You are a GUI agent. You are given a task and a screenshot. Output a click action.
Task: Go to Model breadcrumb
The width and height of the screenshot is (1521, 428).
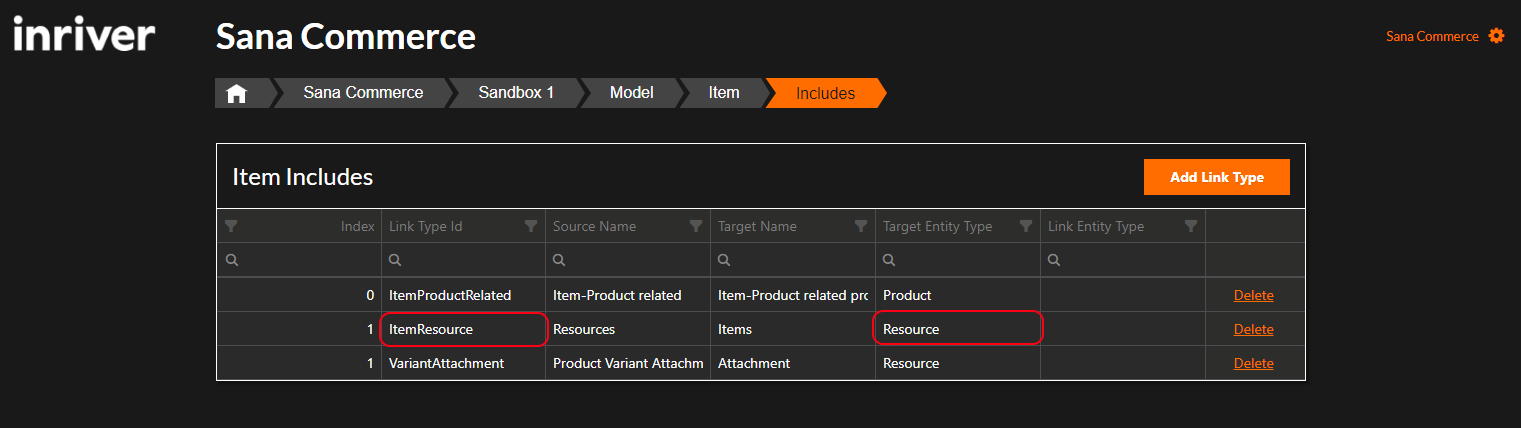632,93
